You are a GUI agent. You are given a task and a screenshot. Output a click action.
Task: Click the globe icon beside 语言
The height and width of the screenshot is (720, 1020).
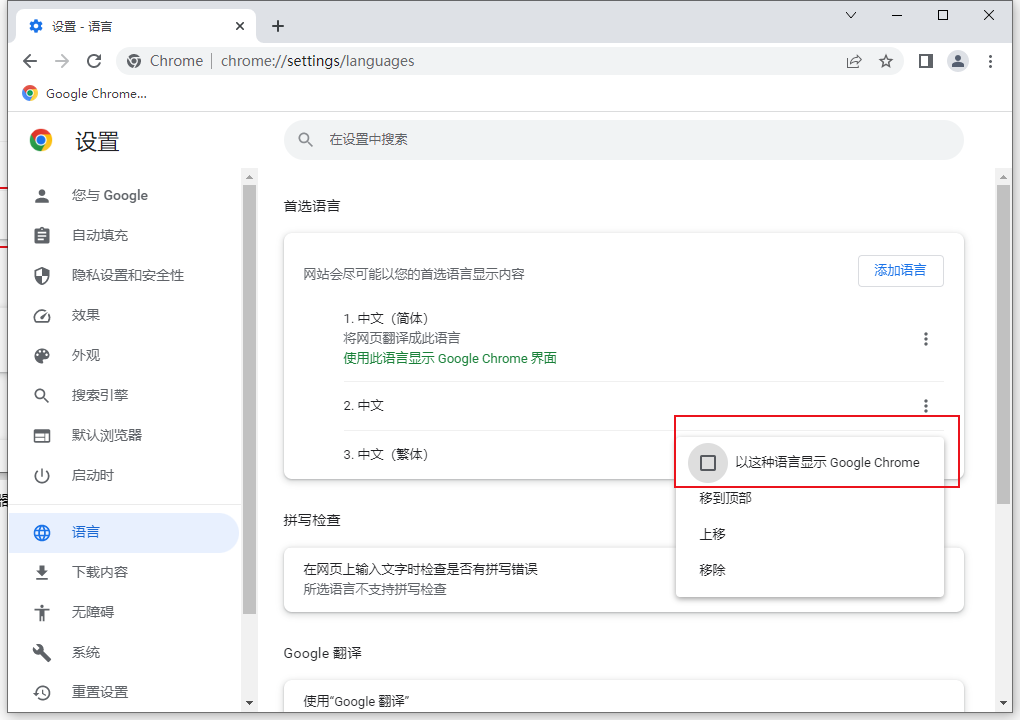42,533
